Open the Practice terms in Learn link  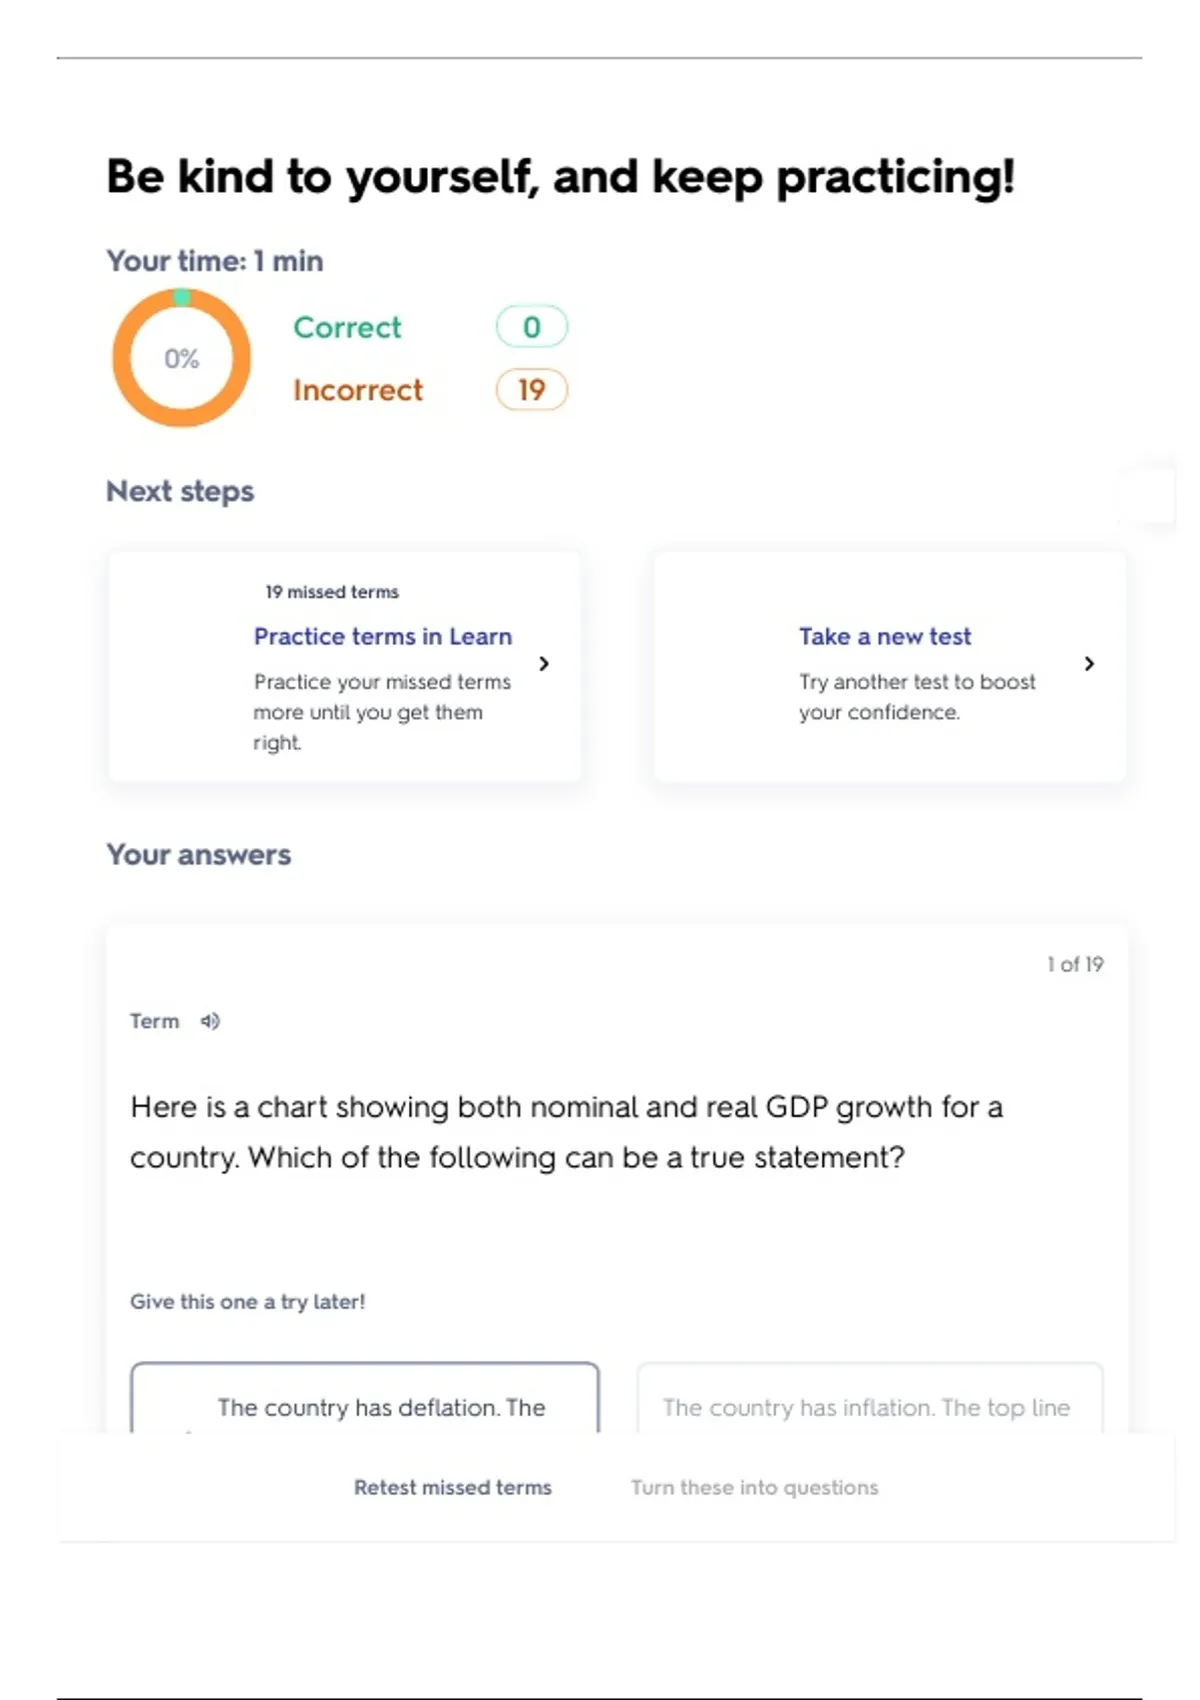click(382, 637)
